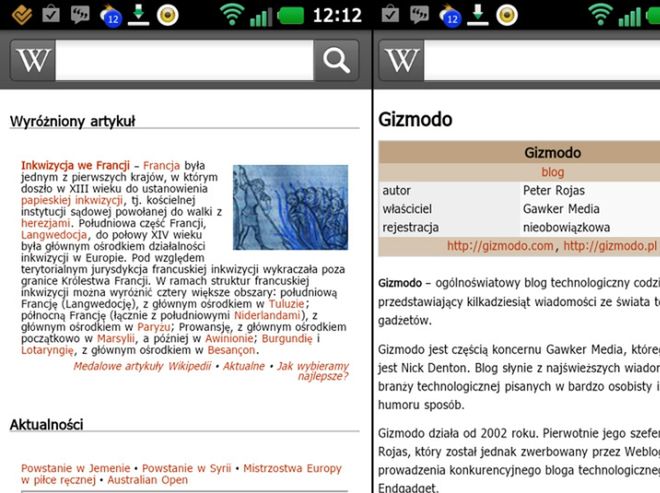This screenshot has height=493, width=660.
Task: Tap the shopping bag notification in left status bar
Action: 51,14
